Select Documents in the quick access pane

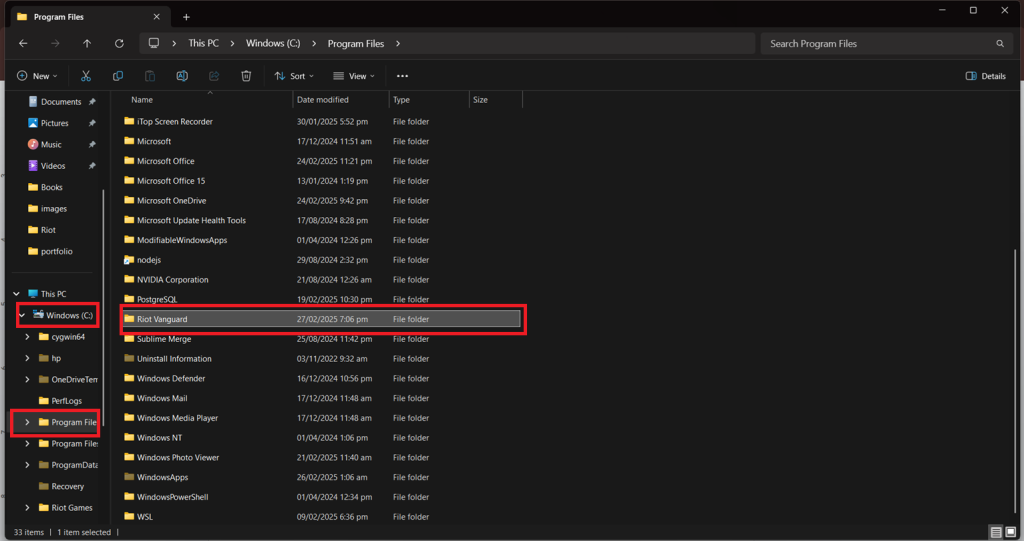tap(61, 102)
